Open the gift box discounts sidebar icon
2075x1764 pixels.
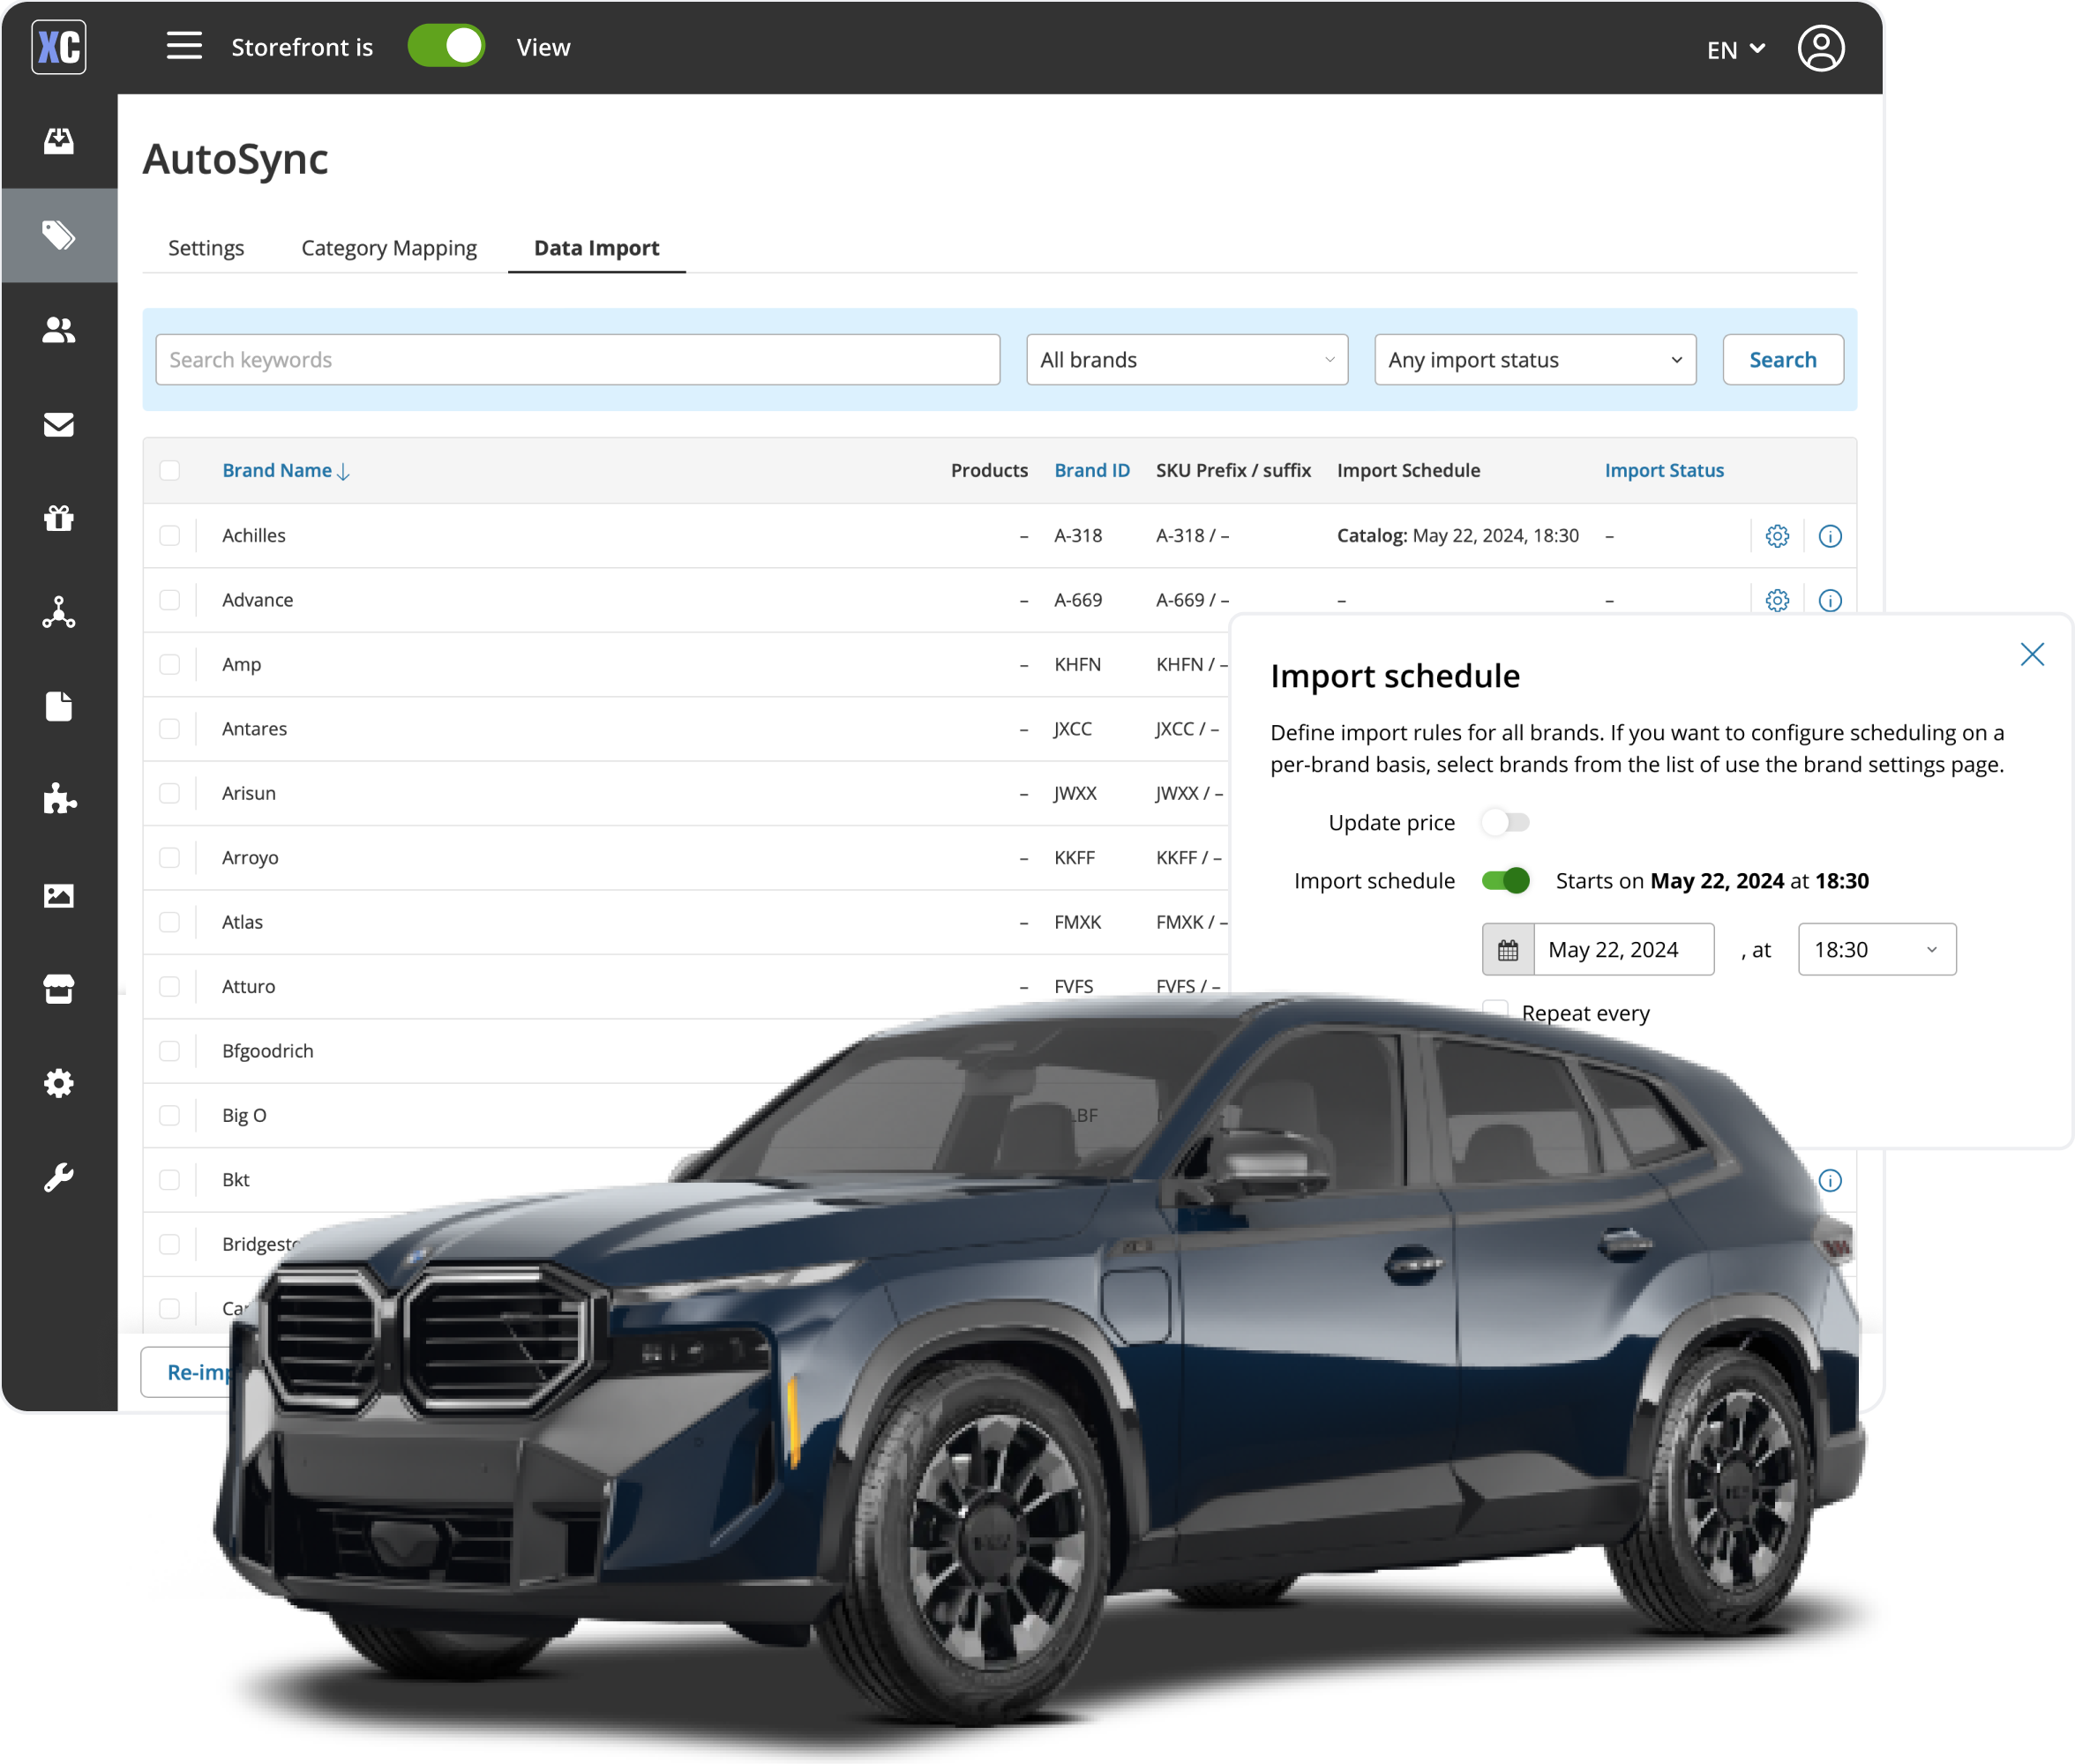click(x=59, y=518)
